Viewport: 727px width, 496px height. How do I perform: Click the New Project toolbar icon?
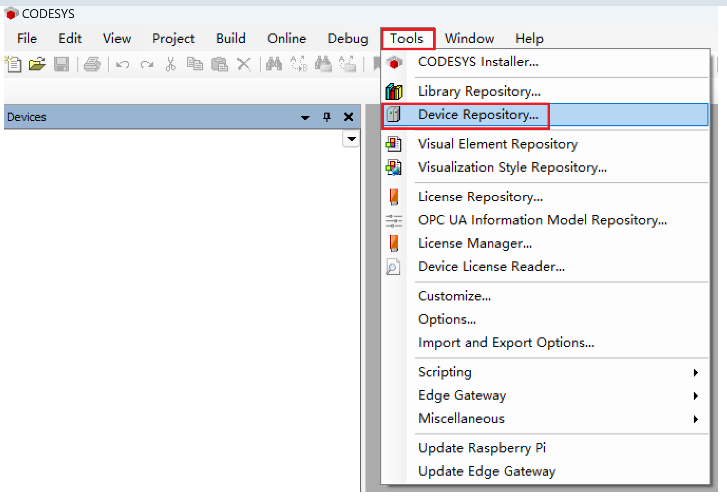(14, 64)
